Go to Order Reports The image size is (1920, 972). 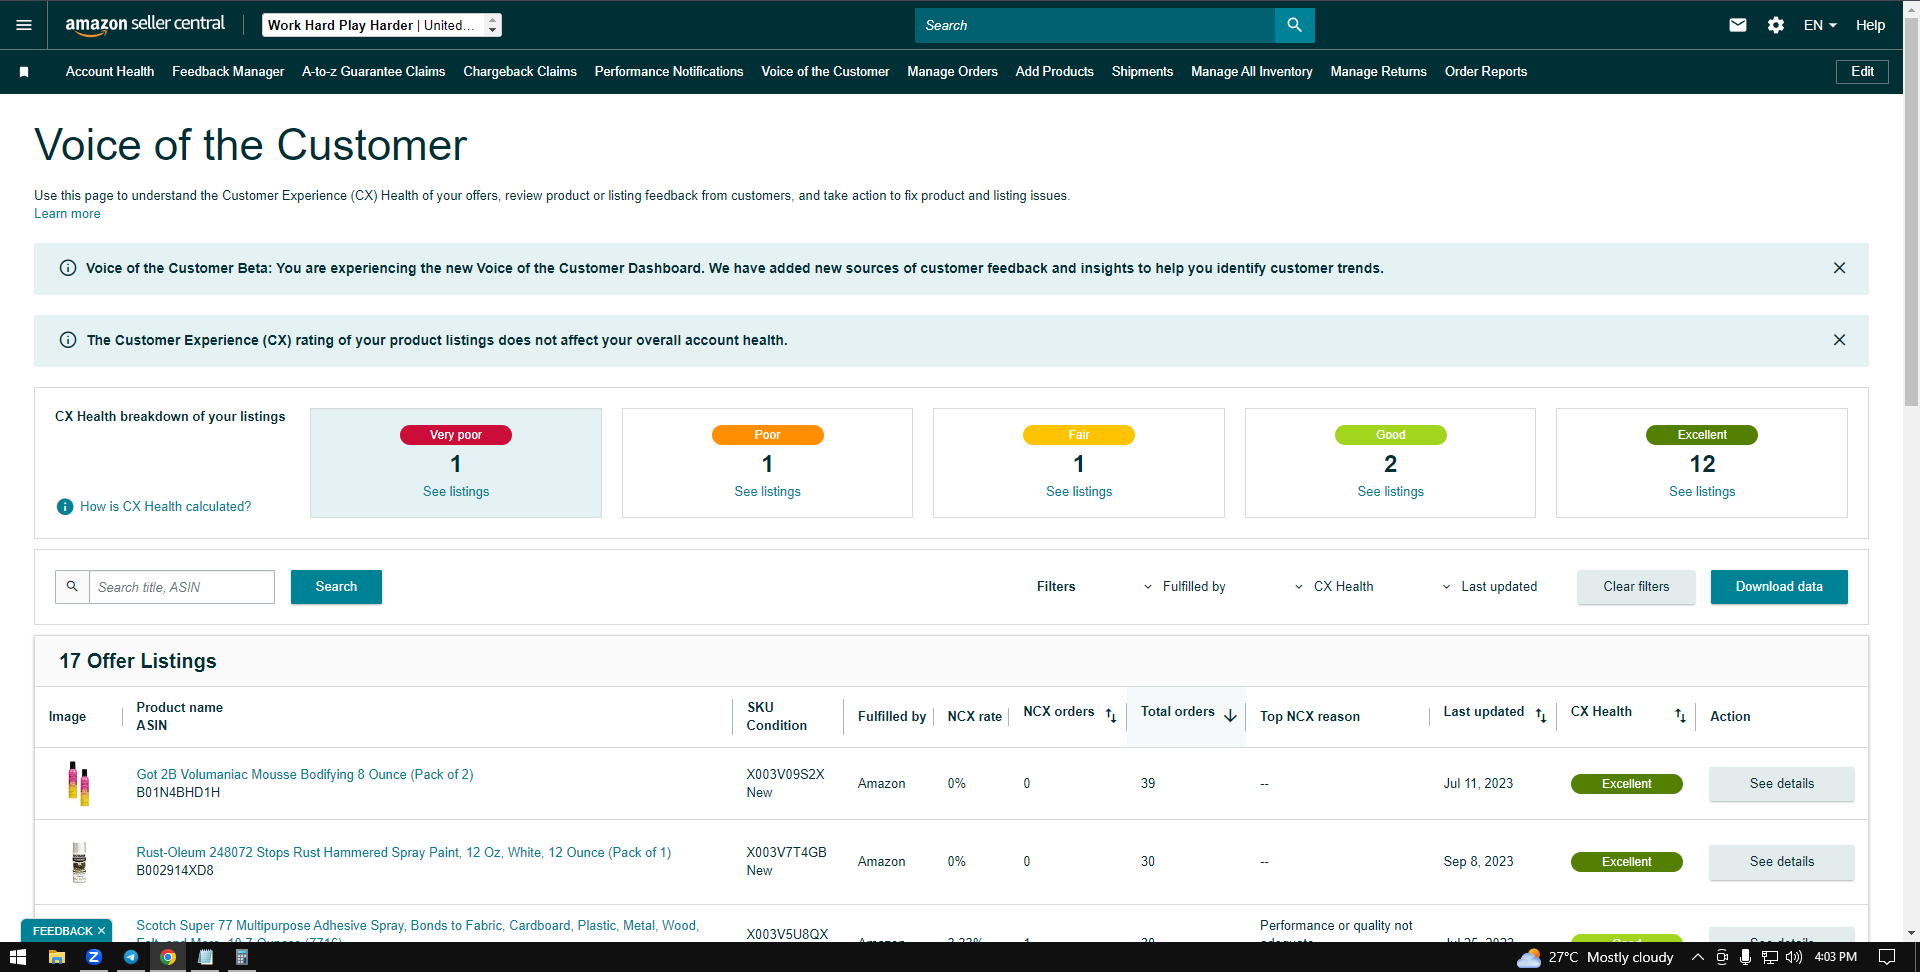1486,72
